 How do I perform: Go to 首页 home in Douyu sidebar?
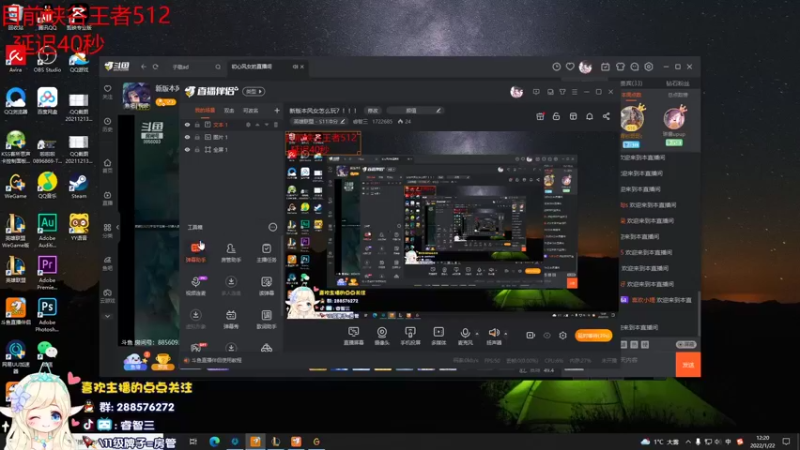tap(108, 166)
